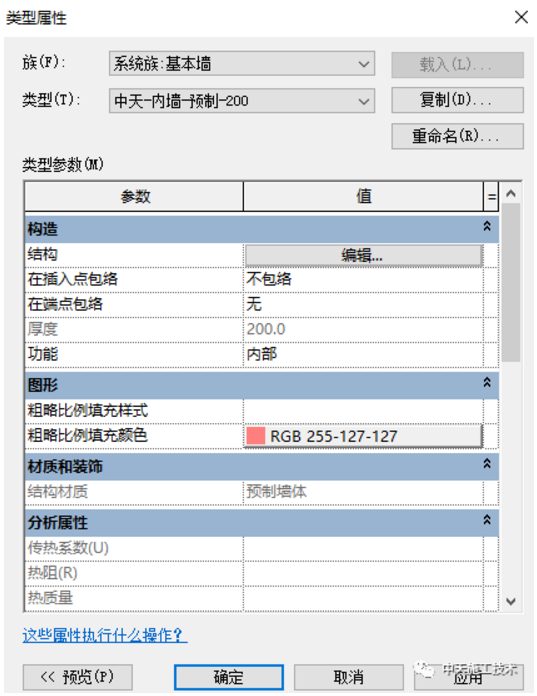This screenshot has width=537, height=696.
Task: Cancel with the 取消 button
Action: (x=348, y=677)
